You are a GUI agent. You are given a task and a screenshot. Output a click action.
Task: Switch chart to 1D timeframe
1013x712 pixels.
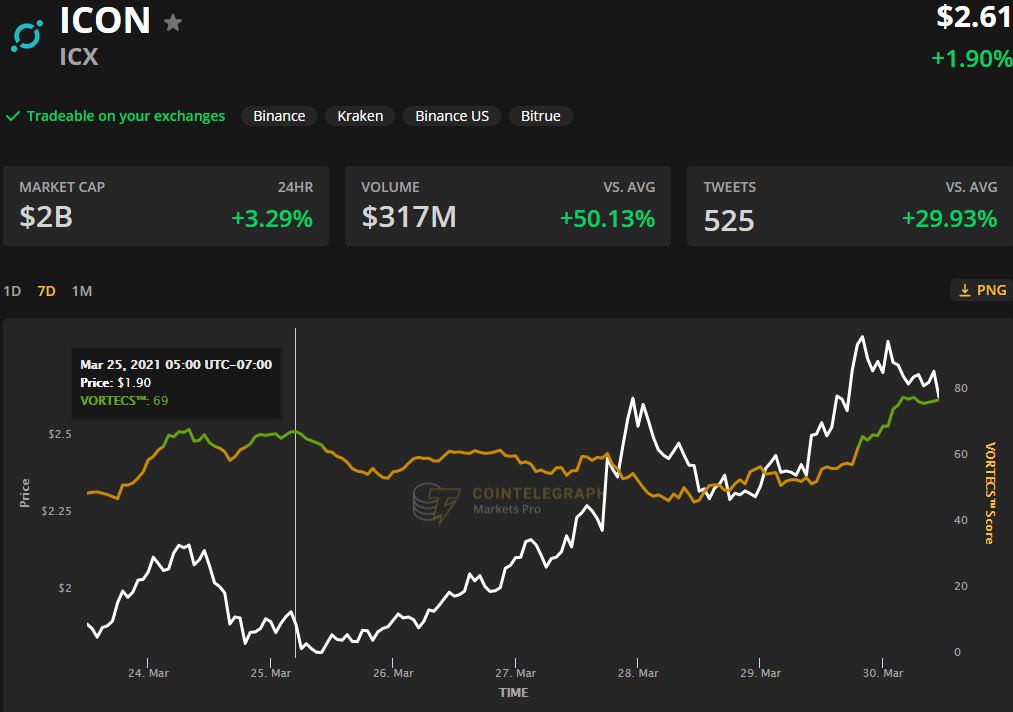click(x=12, y=291)
